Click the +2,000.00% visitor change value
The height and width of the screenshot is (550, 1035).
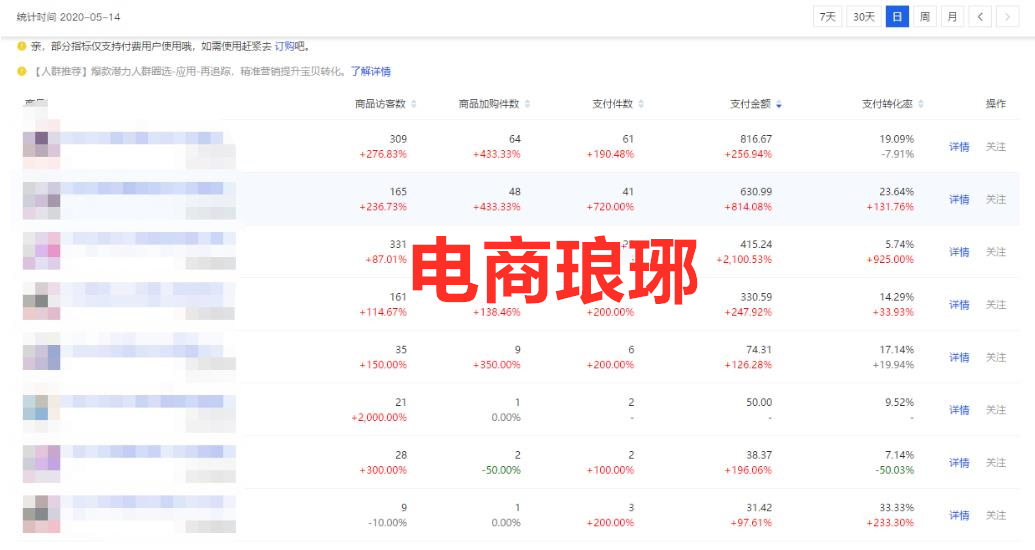pos(379,417)
